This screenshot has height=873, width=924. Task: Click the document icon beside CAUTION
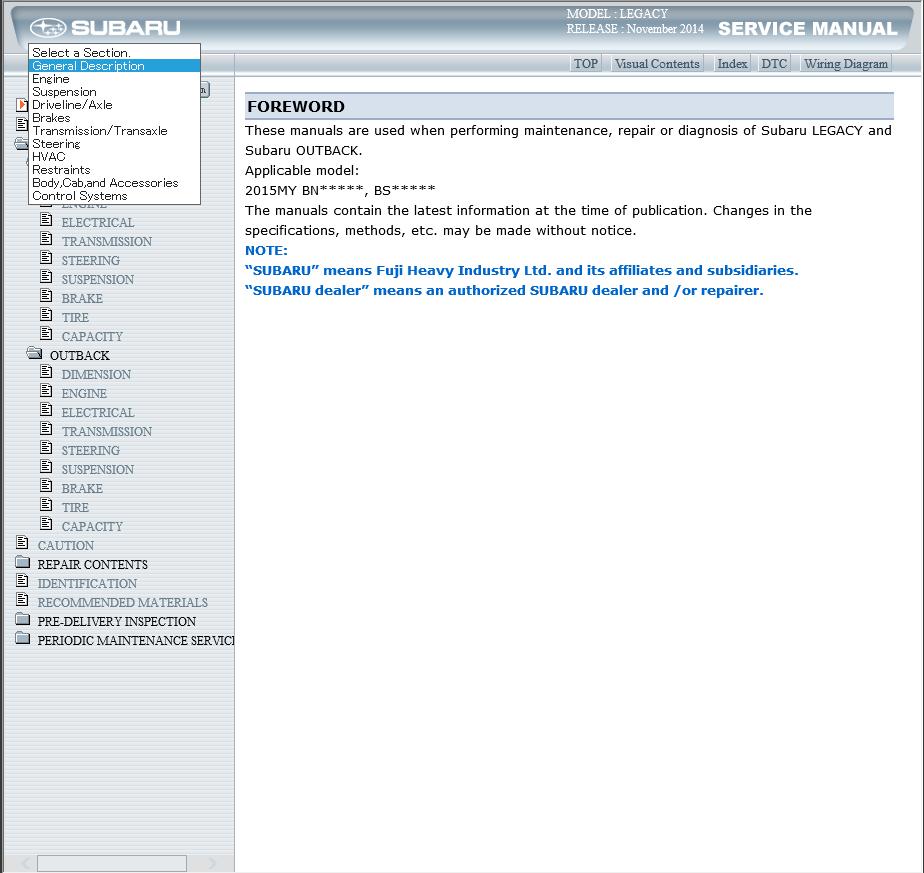(x=22, y=542)
